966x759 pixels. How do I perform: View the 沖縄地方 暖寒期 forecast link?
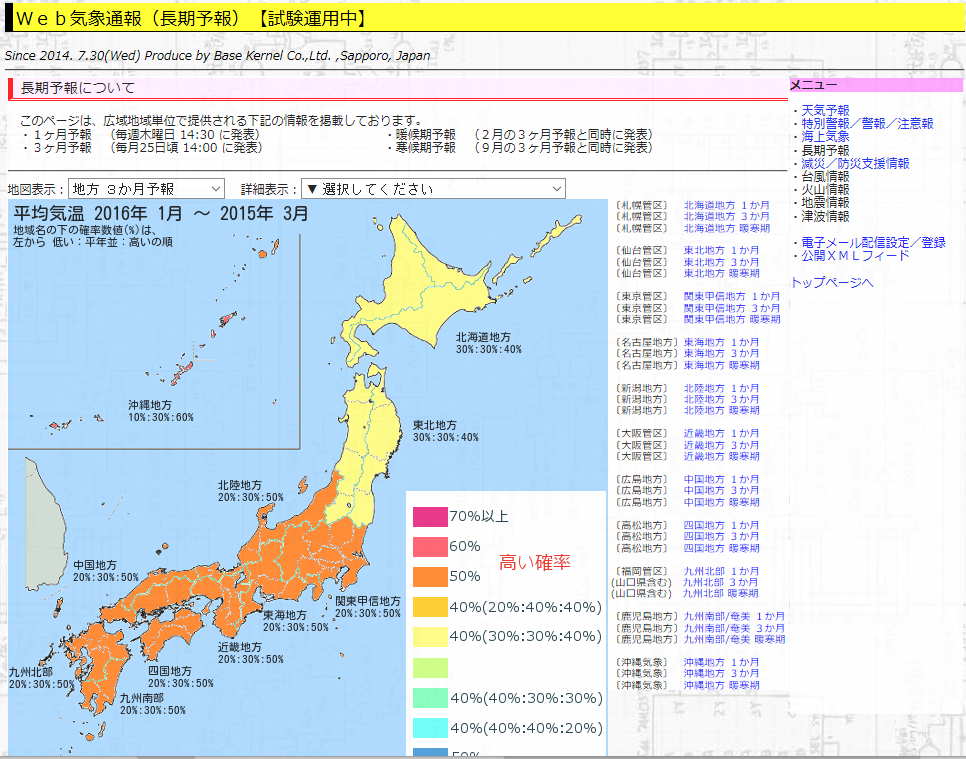pyautogui.click(x=721, y=686)
